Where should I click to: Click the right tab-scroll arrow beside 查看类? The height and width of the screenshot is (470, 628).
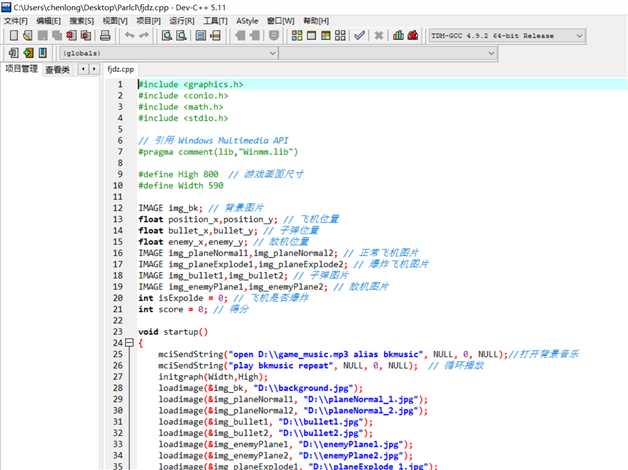(x=94, y=69)
